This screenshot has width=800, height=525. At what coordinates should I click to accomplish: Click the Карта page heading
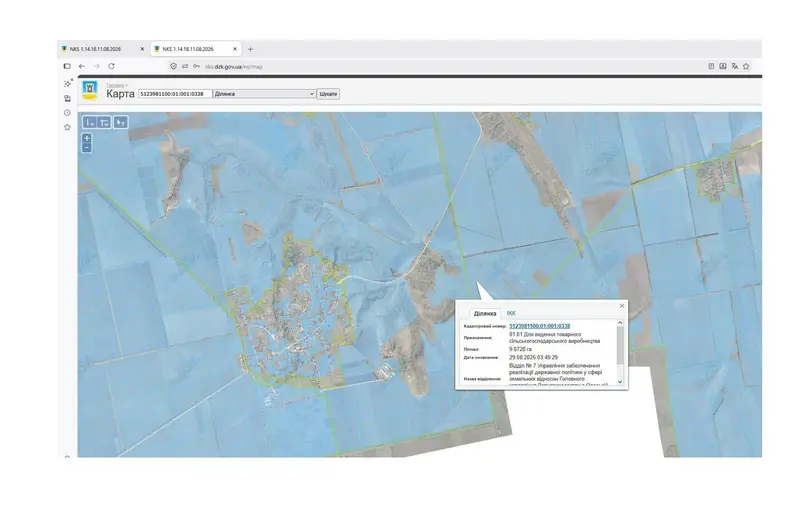coord(120,94)
